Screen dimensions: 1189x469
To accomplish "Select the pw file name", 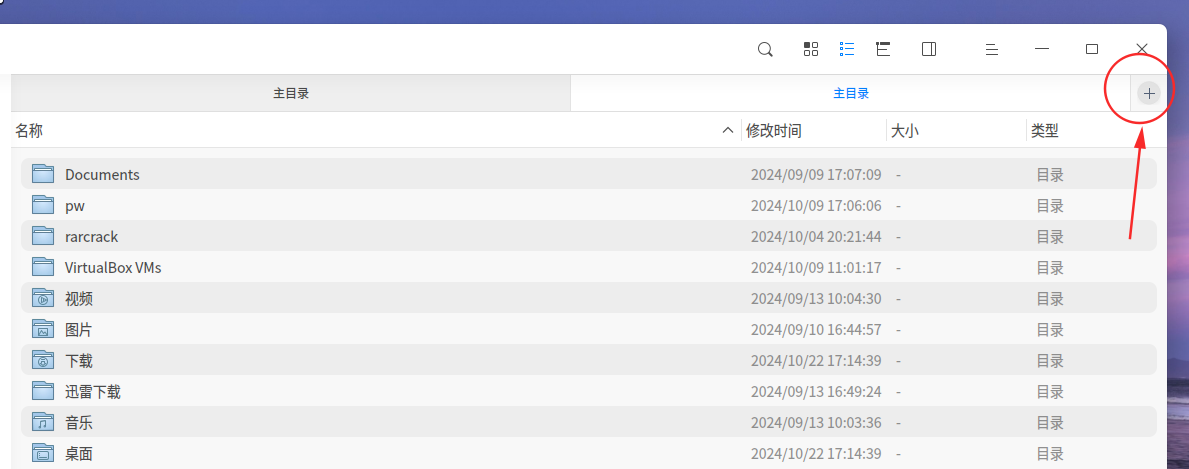I will point(74,206).
